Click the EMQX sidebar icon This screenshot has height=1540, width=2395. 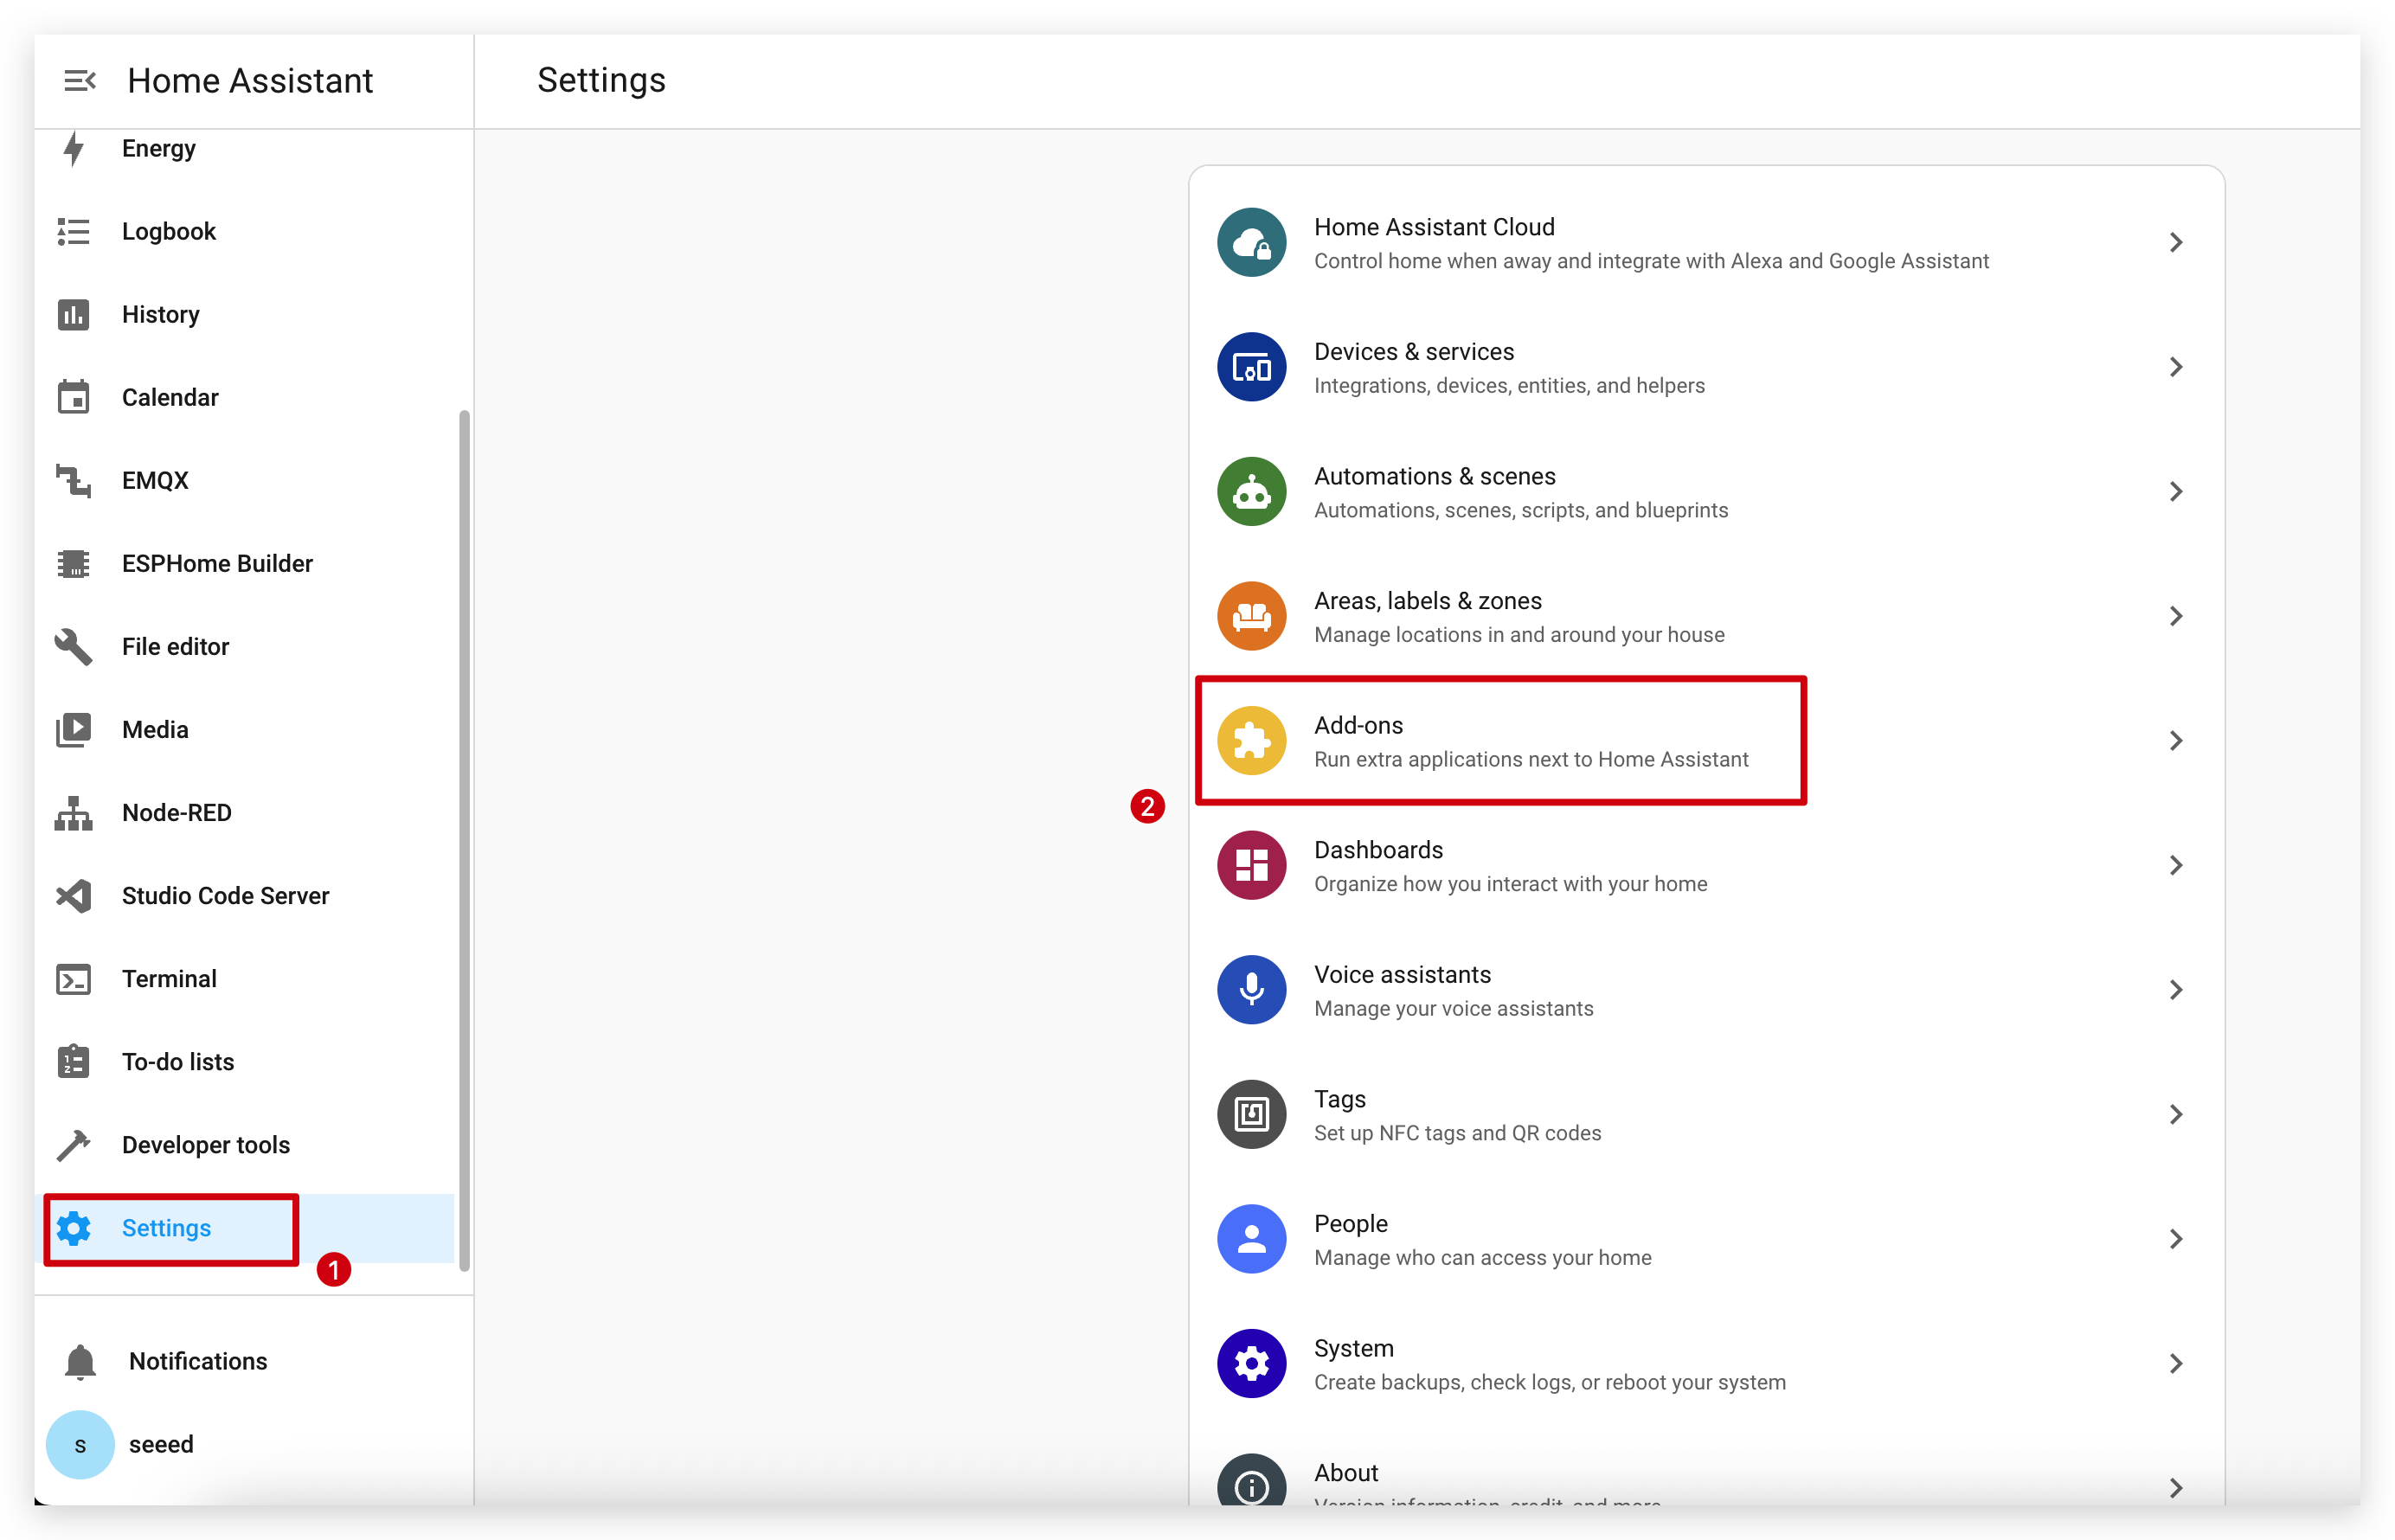(x=74, y=480)
